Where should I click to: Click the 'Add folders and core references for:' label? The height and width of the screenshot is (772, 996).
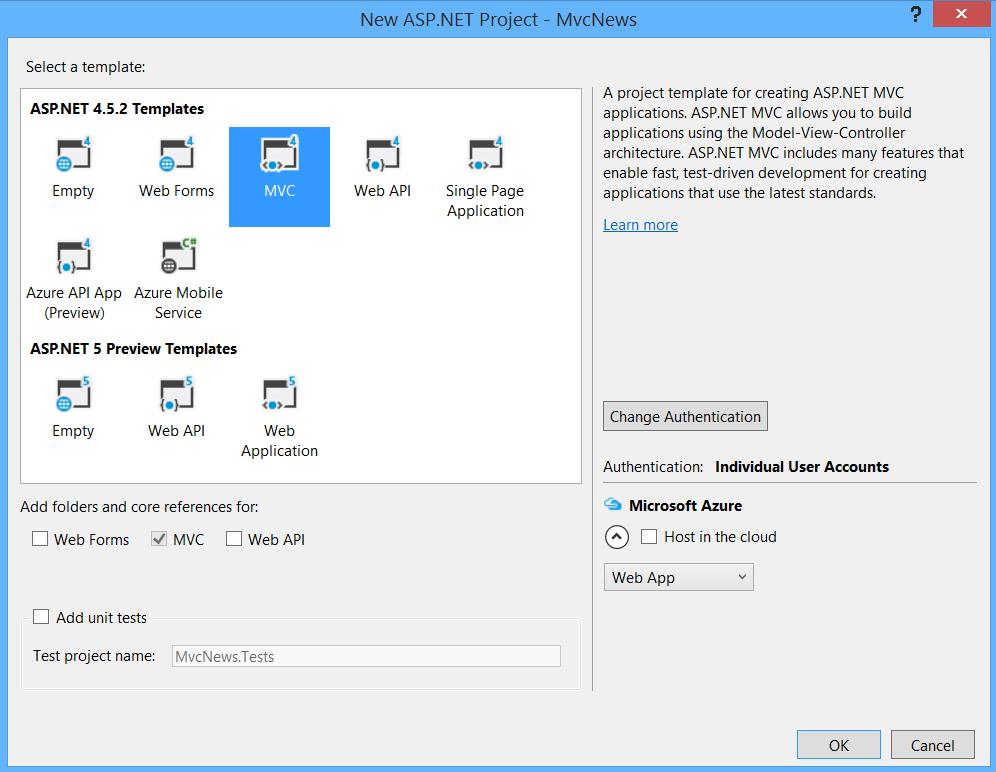[x=139, y=507]
